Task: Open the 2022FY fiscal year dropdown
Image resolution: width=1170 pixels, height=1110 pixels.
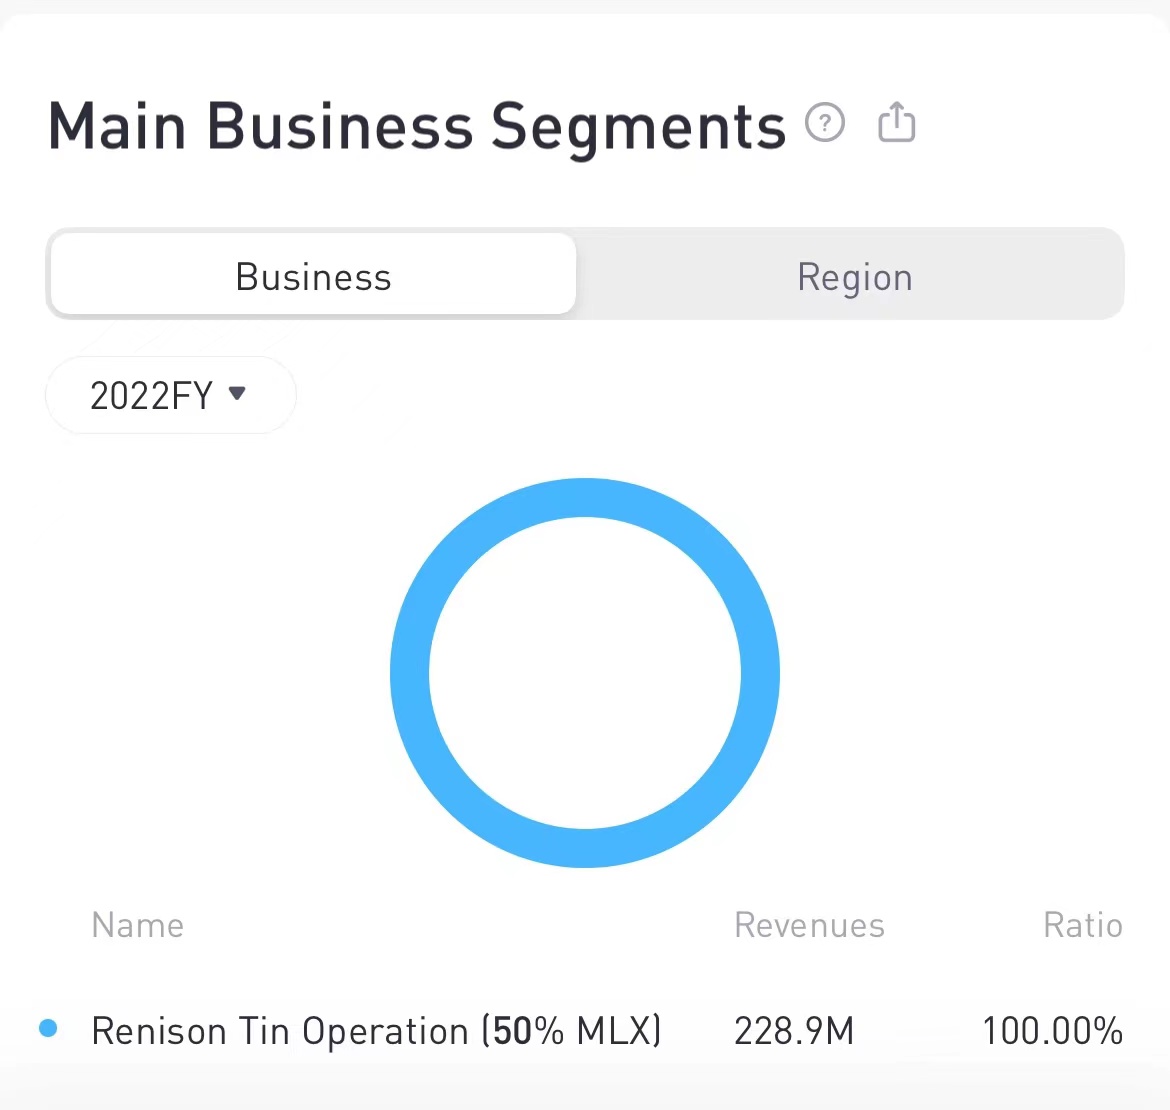Action: (170, 395)
